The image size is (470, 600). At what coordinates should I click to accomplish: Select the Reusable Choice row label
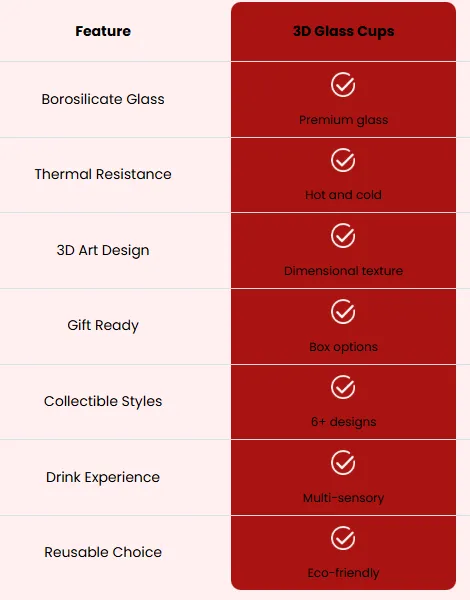pos(103,552)
